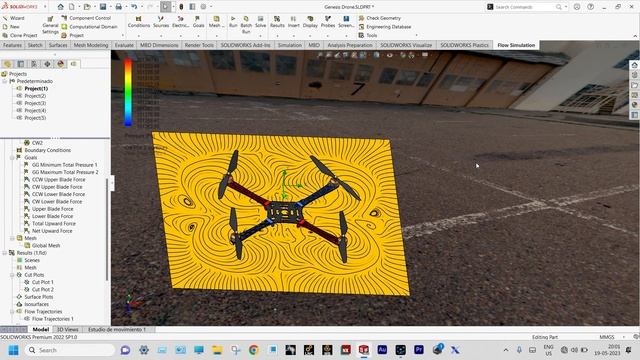
Task: Click the hide/show items eye icon in viewport
Action: [x=390, y=55]
